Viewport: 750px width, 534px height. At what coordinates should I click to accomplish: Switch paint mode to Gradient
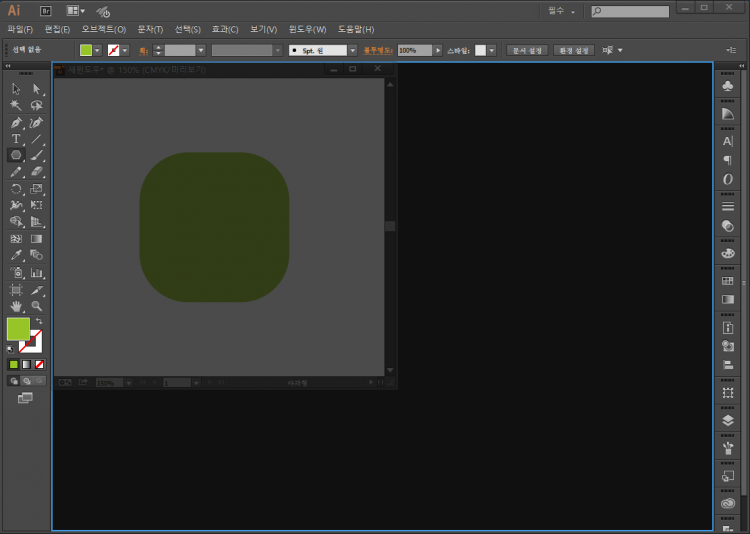[27, 365]
